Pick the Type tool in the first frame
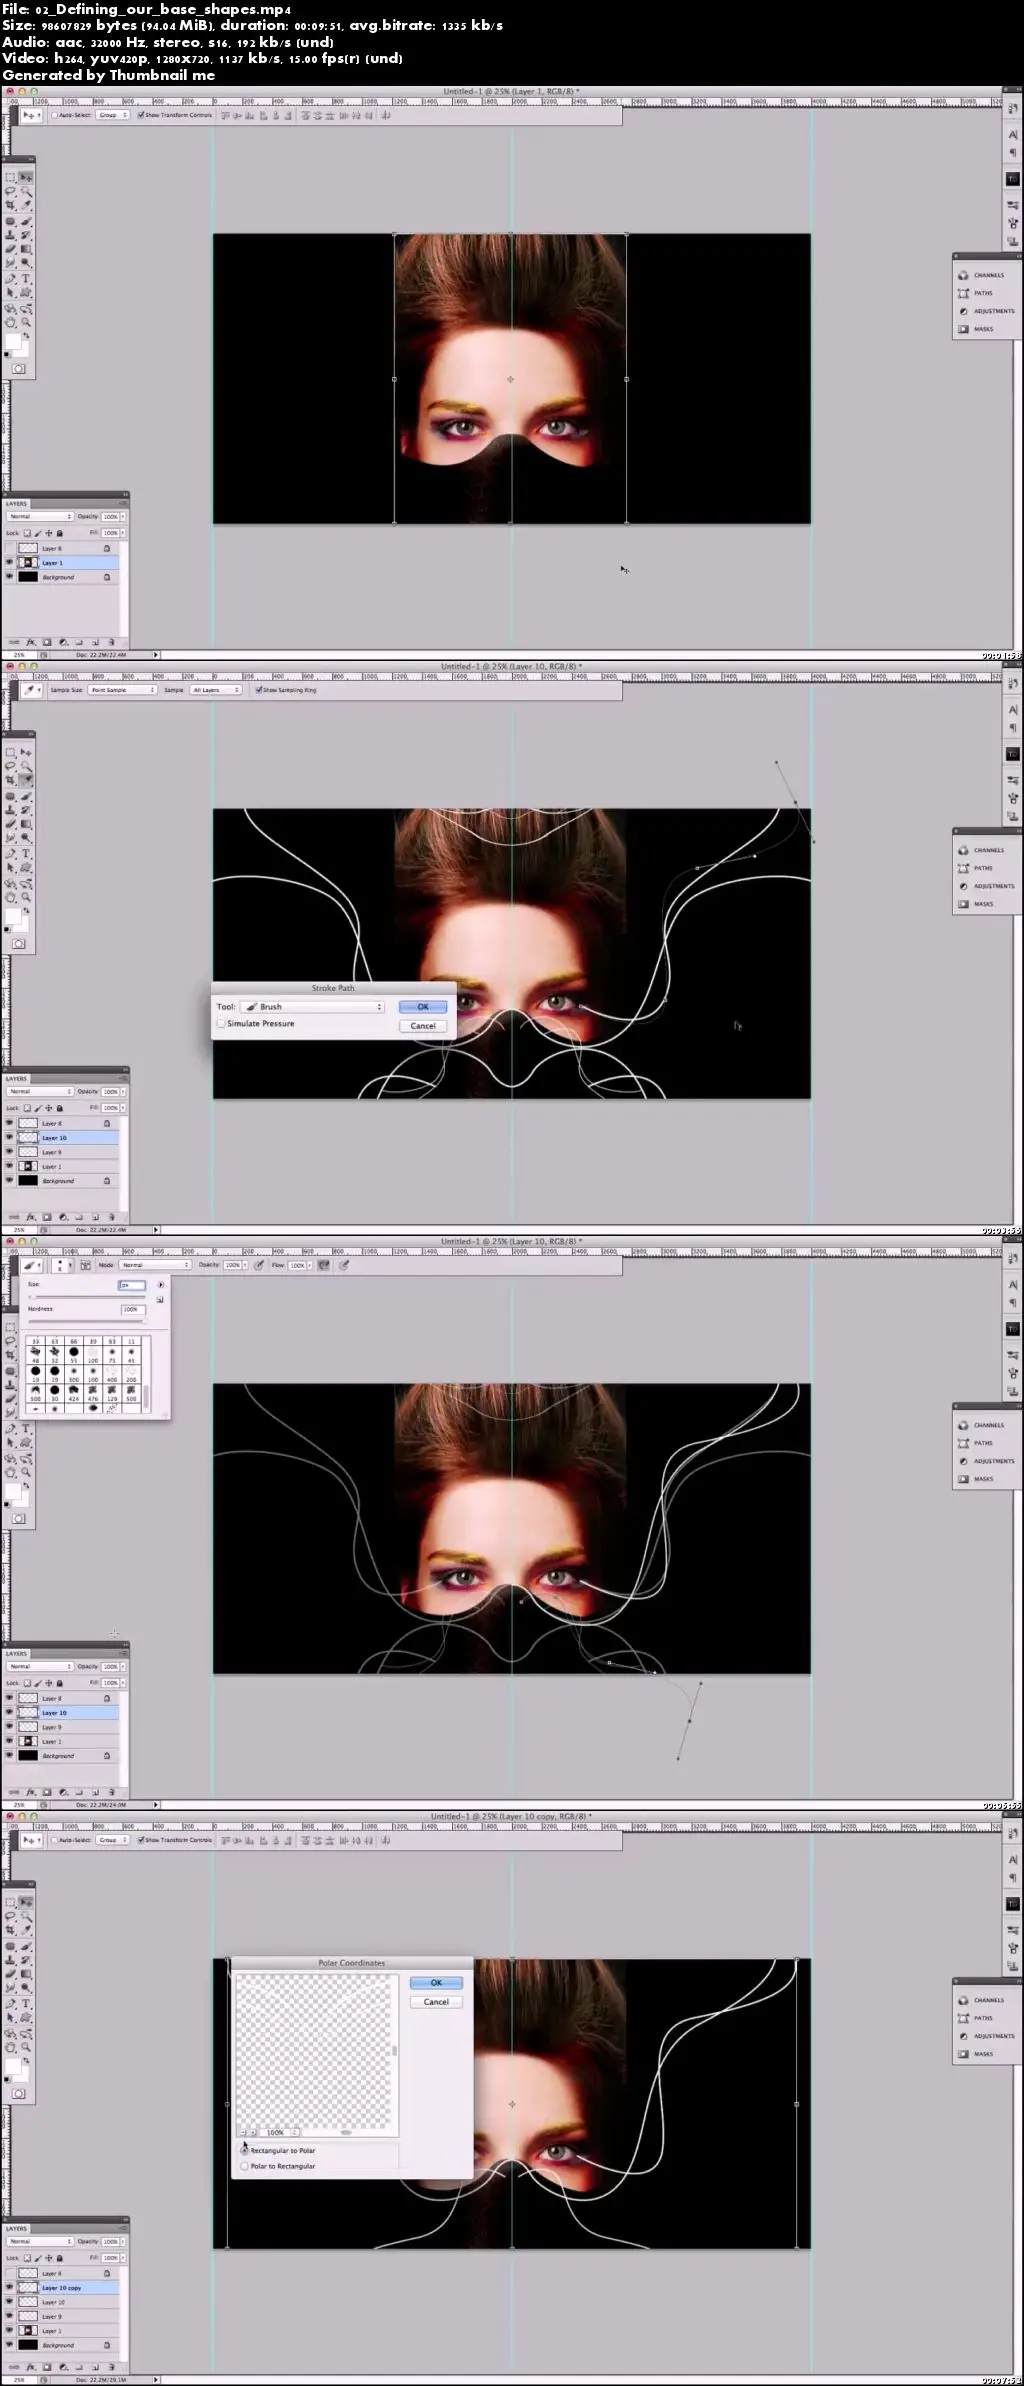This screenshot has height=2386, width=1024. (26, 279)
